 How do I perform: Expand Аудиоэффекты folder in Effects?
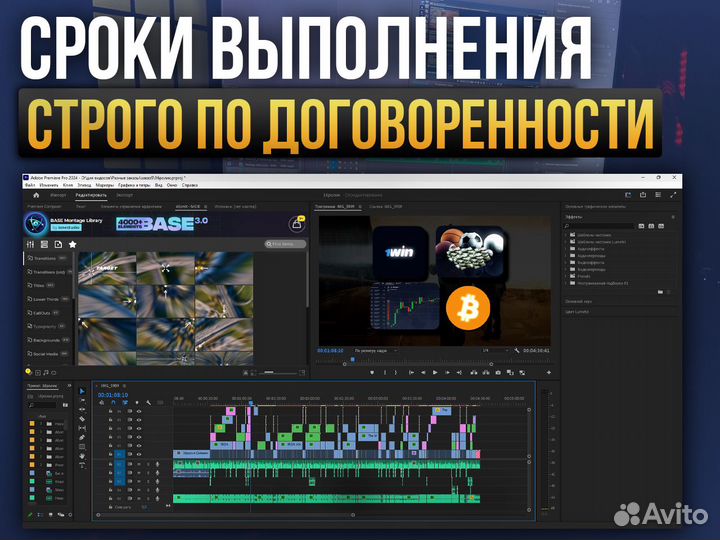pos(566,249)
